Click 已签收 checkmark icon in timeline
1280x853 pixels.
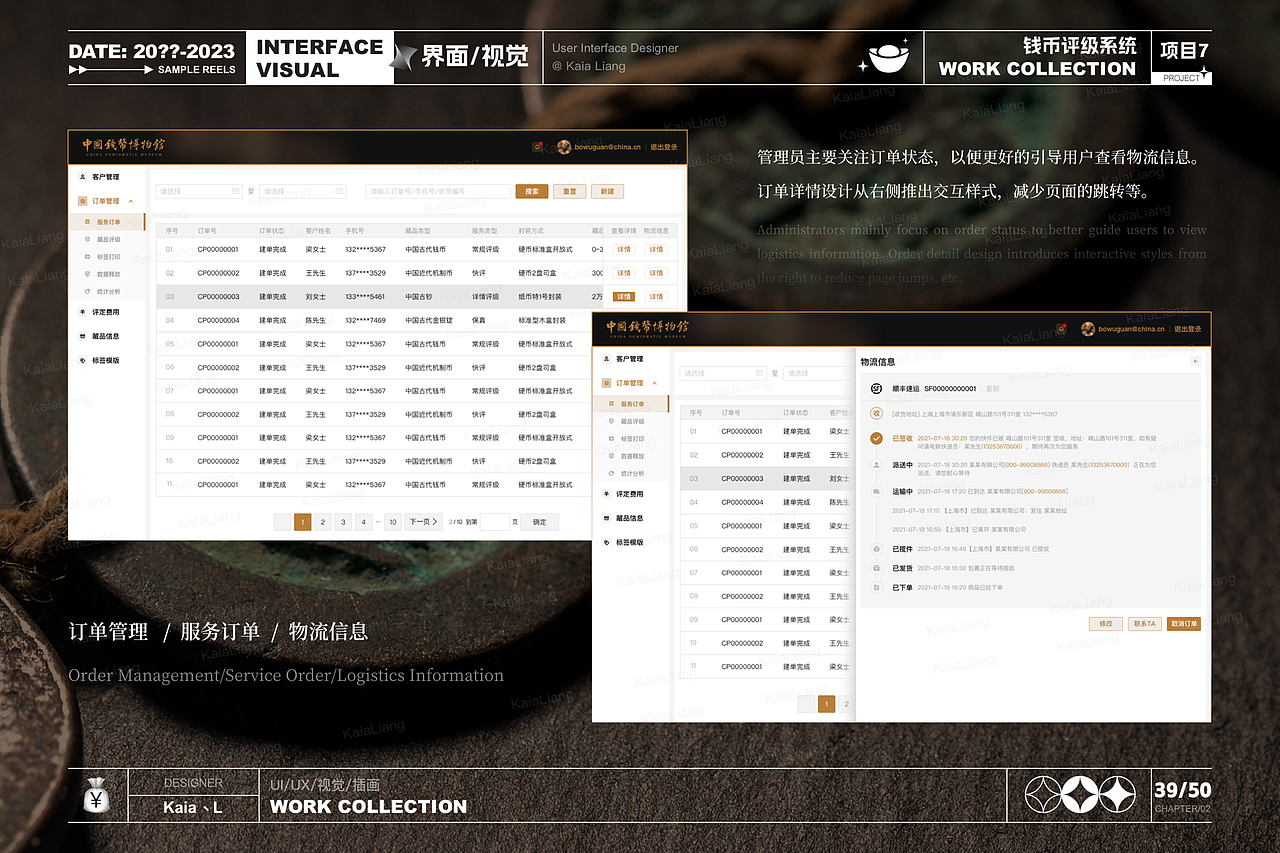coord(876,438)
